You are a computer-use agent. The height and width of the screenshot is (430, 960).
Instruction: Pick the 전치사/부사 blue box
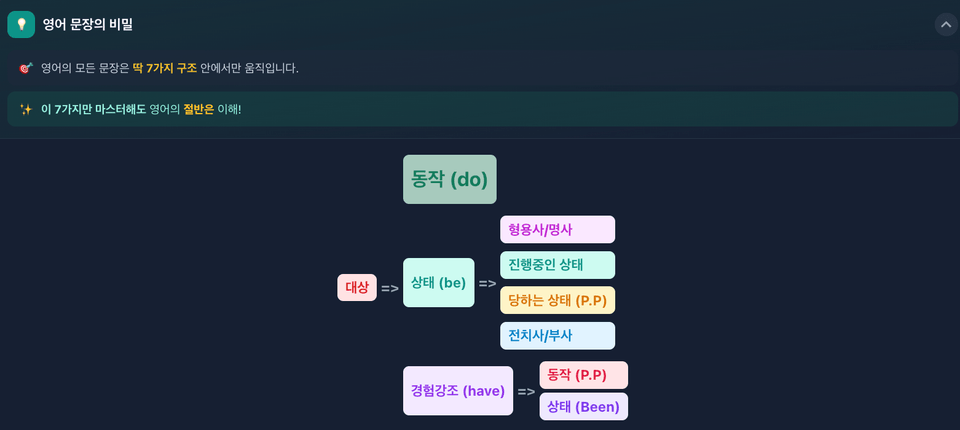pyautogui.click(x=557, y=336)
